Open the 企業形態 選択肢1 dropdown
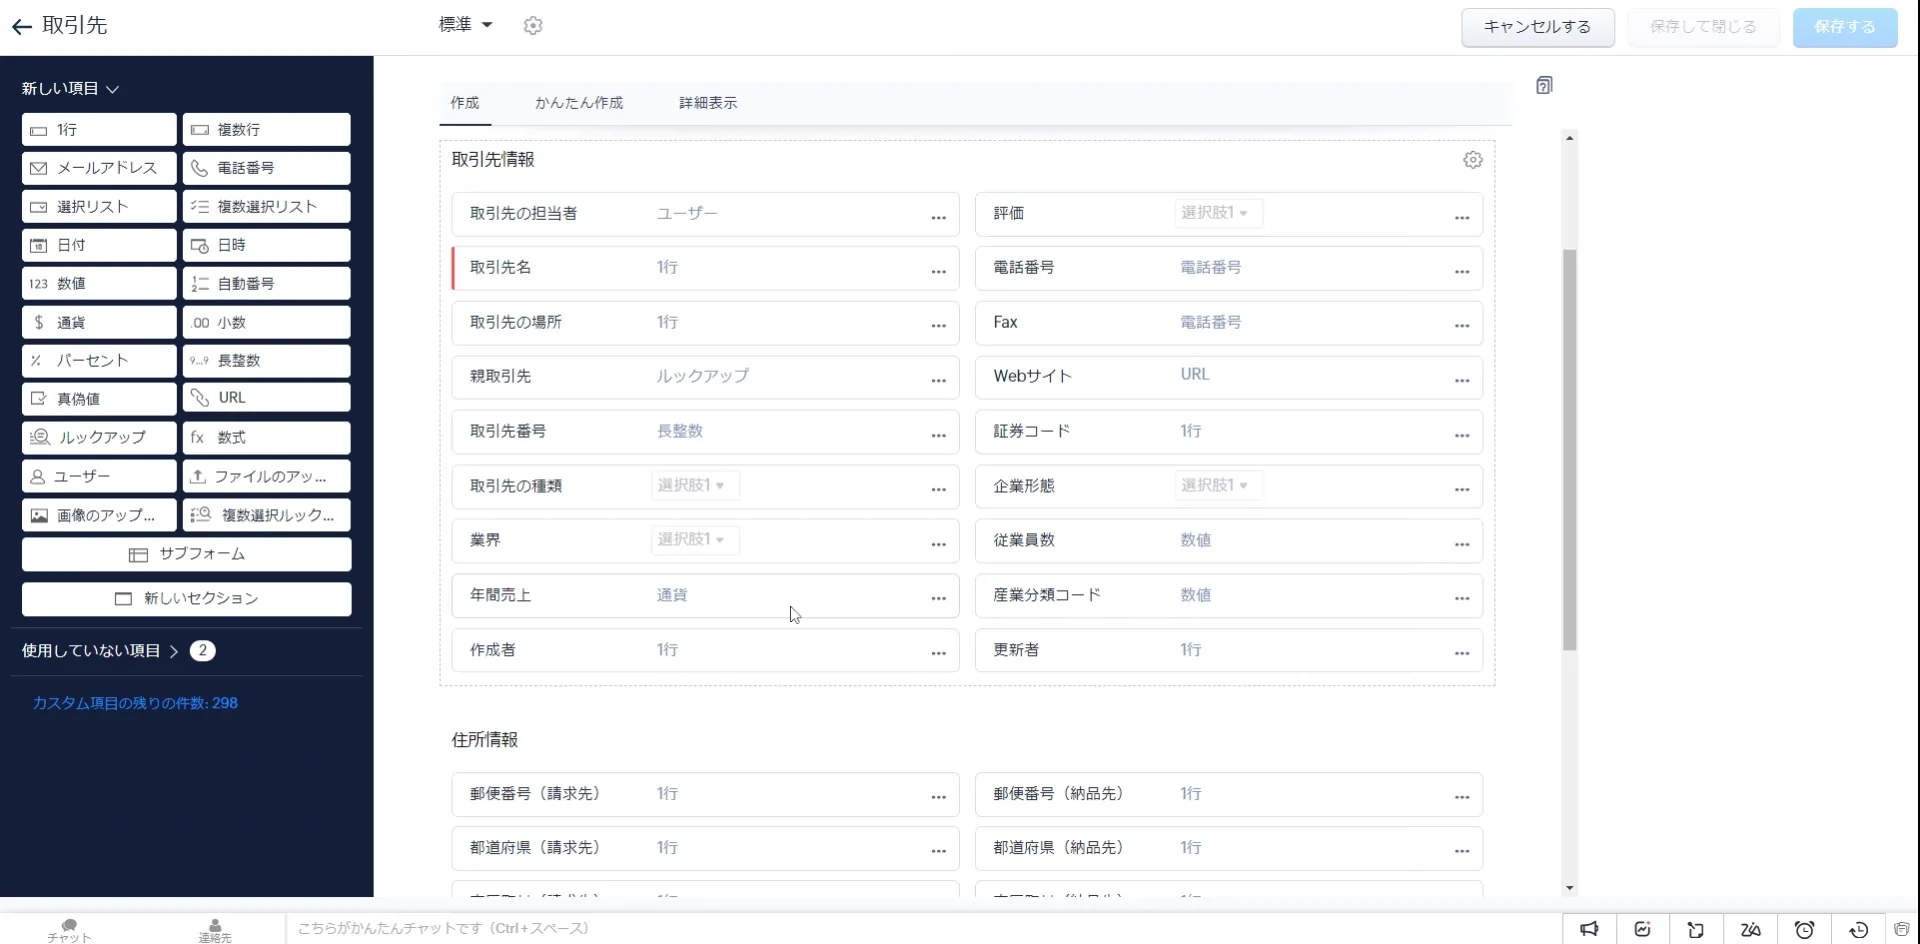This screenshot has height=944, width=1920. point(1217,485)
